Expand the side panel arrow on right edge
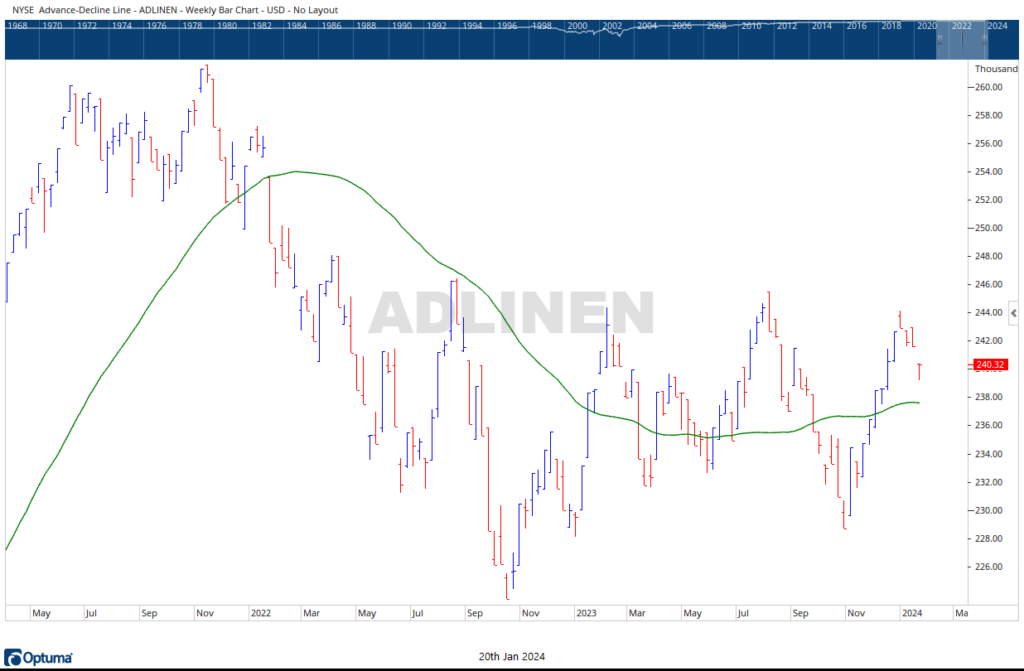The width and height of the screenshot is (1024, 671). (x=1016, y=314)
